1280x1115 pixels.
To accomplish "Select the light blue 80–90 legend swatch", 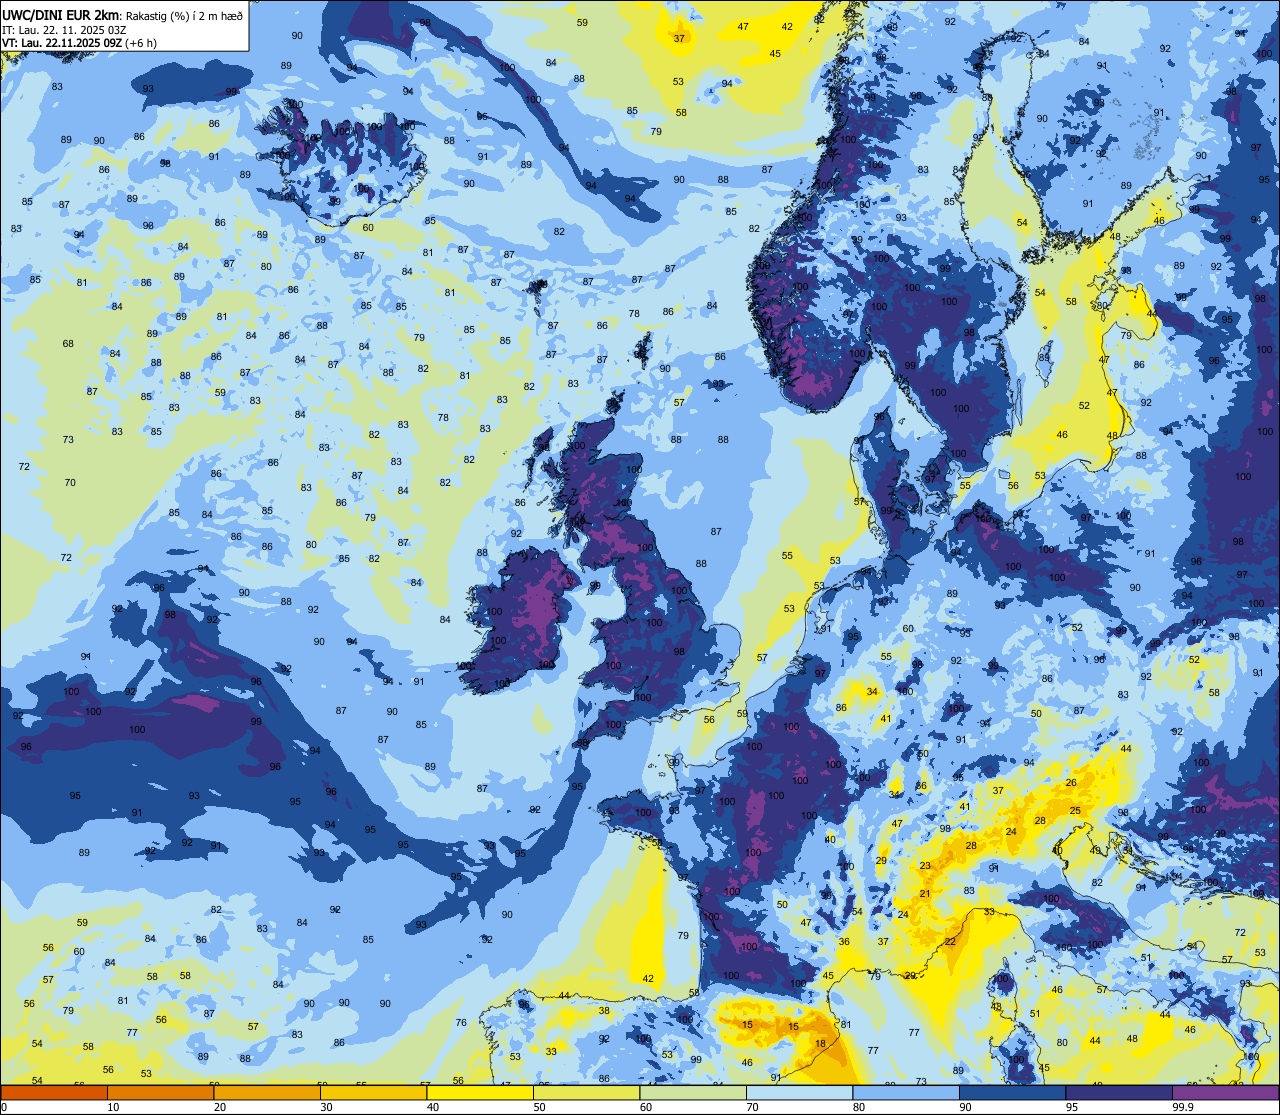I will pyautogui.click(x=906, y=1093).
